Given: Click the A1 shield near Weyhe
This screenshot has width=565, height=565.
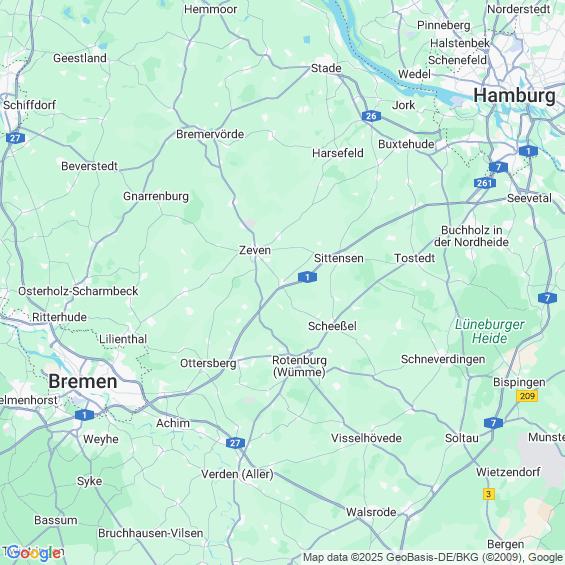Looking at the screenshot, I should pos(84,415).
